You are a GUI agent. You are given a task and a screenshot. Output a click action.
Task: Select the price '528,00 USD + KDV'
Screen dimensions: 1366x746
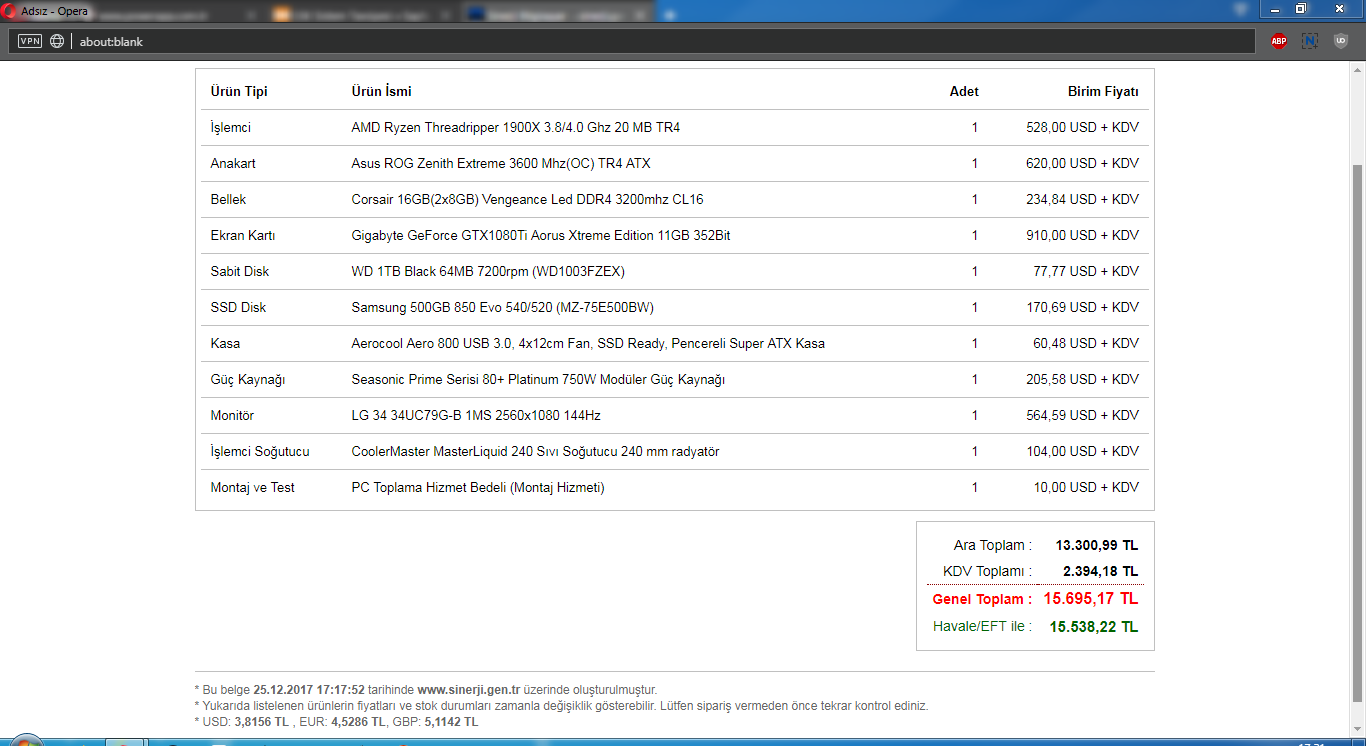pos(1082,127)
